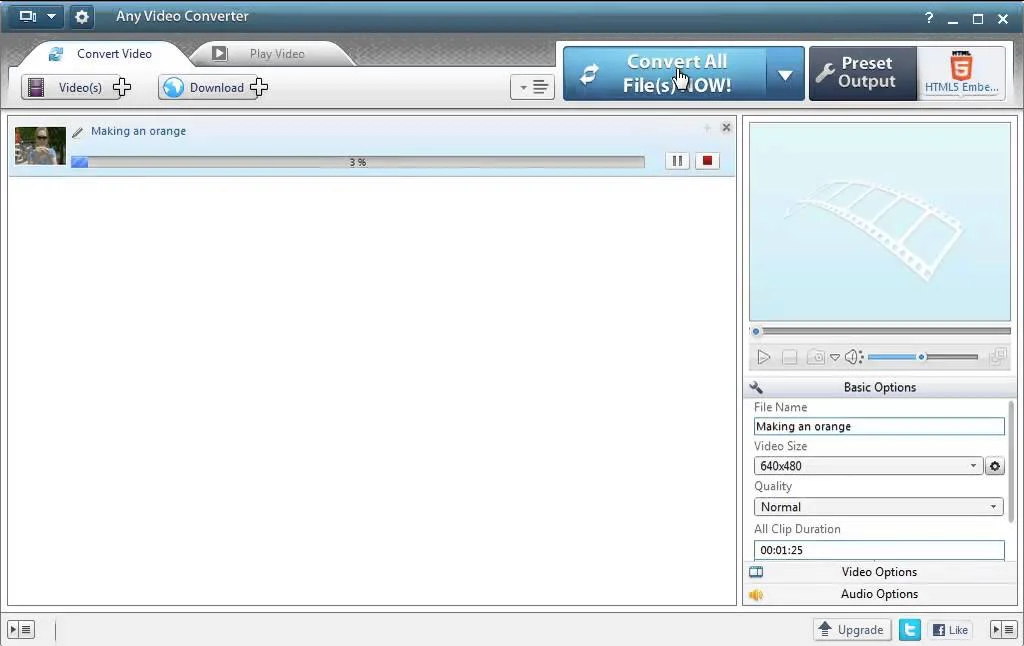The image size is (1024, 646).
Task: Click the Facebook Like button
Action: (950, 630)
